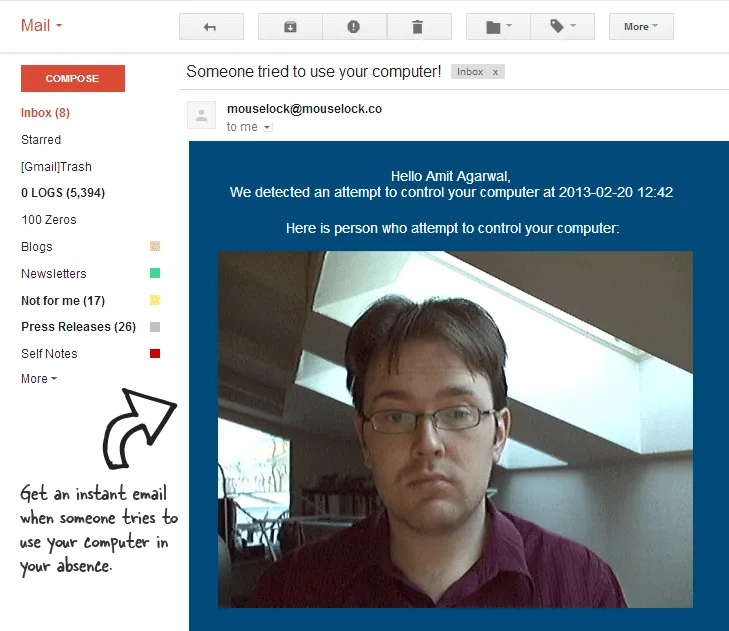This screenshot has width=729, height=631.
Task: Click the sender's avatar icon
Action: tap(202, 115)
